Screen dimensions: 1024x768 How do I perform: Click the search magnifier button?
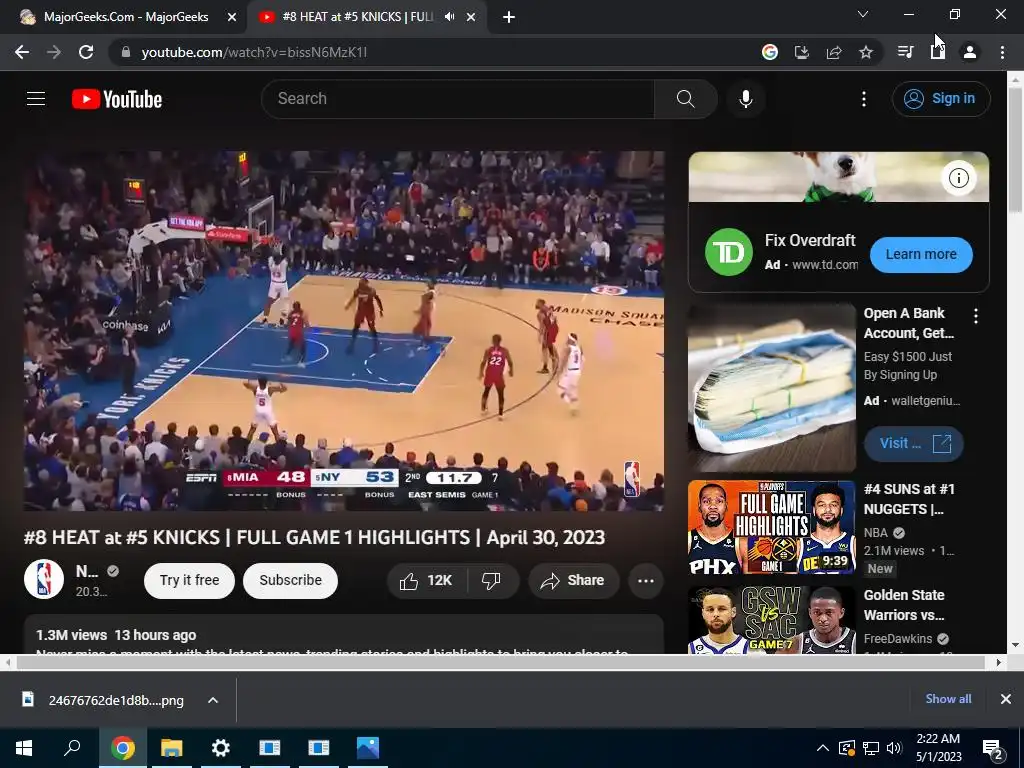coord(685,99)
